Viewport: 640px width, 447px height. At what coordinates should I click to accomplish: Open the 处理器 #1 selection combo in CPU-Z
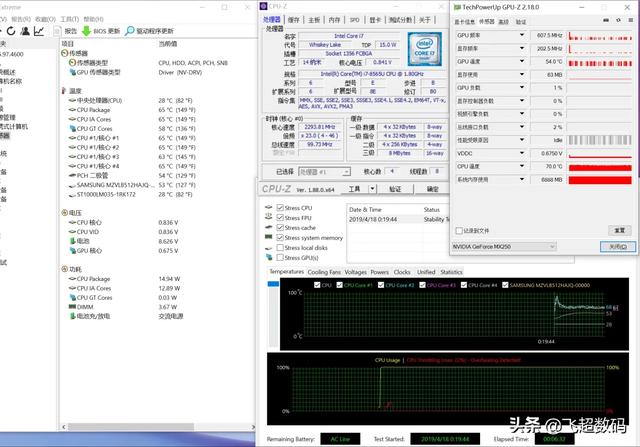pyautogui.click(x=324, y=172)
